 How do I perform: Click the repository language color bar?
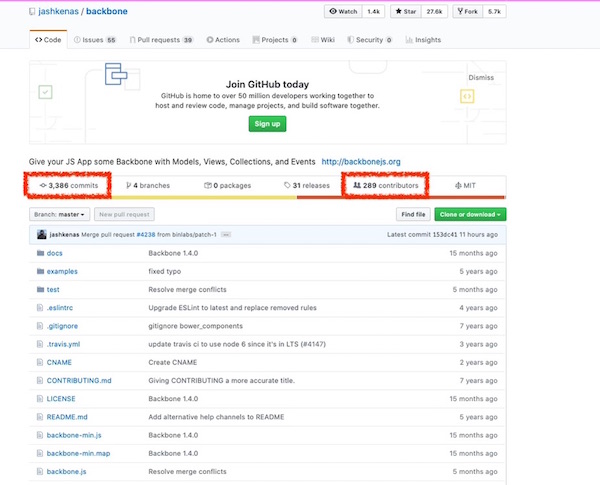pyautogui.click(x=267, y=197)
